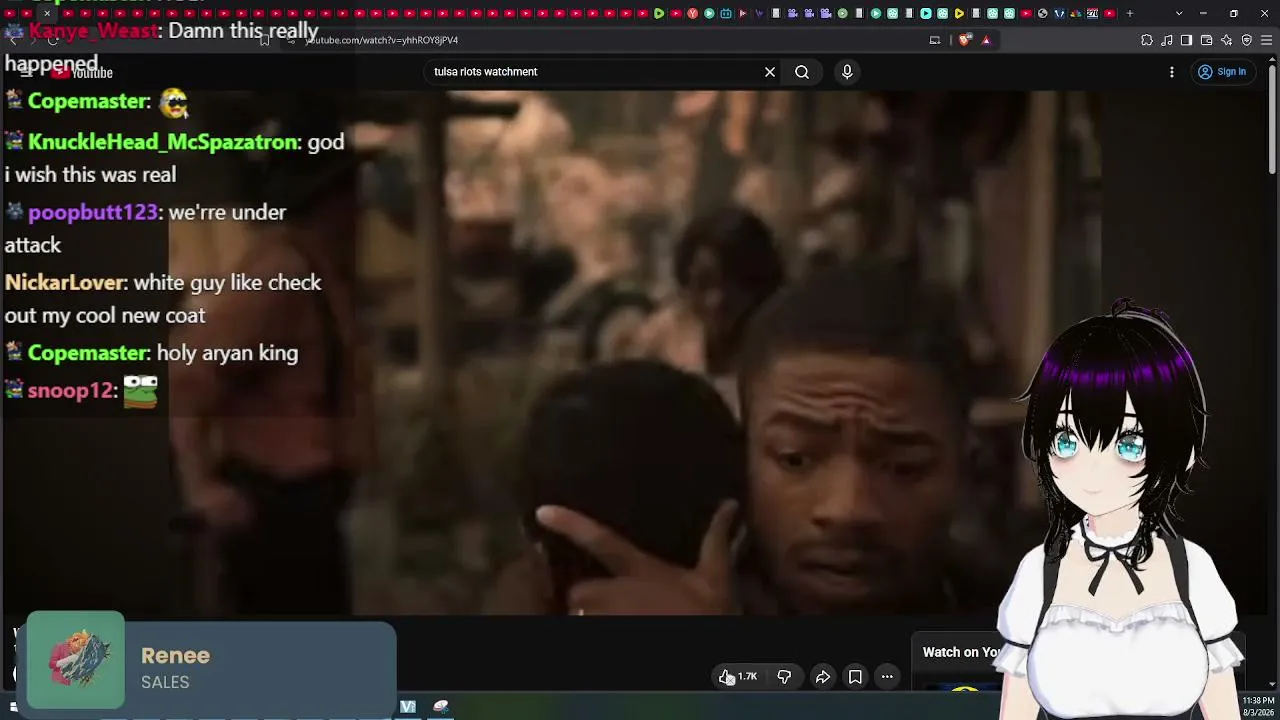Click the screen cast icon in address bar
This screenshot has height=720, width=1280.
point(935,40)
